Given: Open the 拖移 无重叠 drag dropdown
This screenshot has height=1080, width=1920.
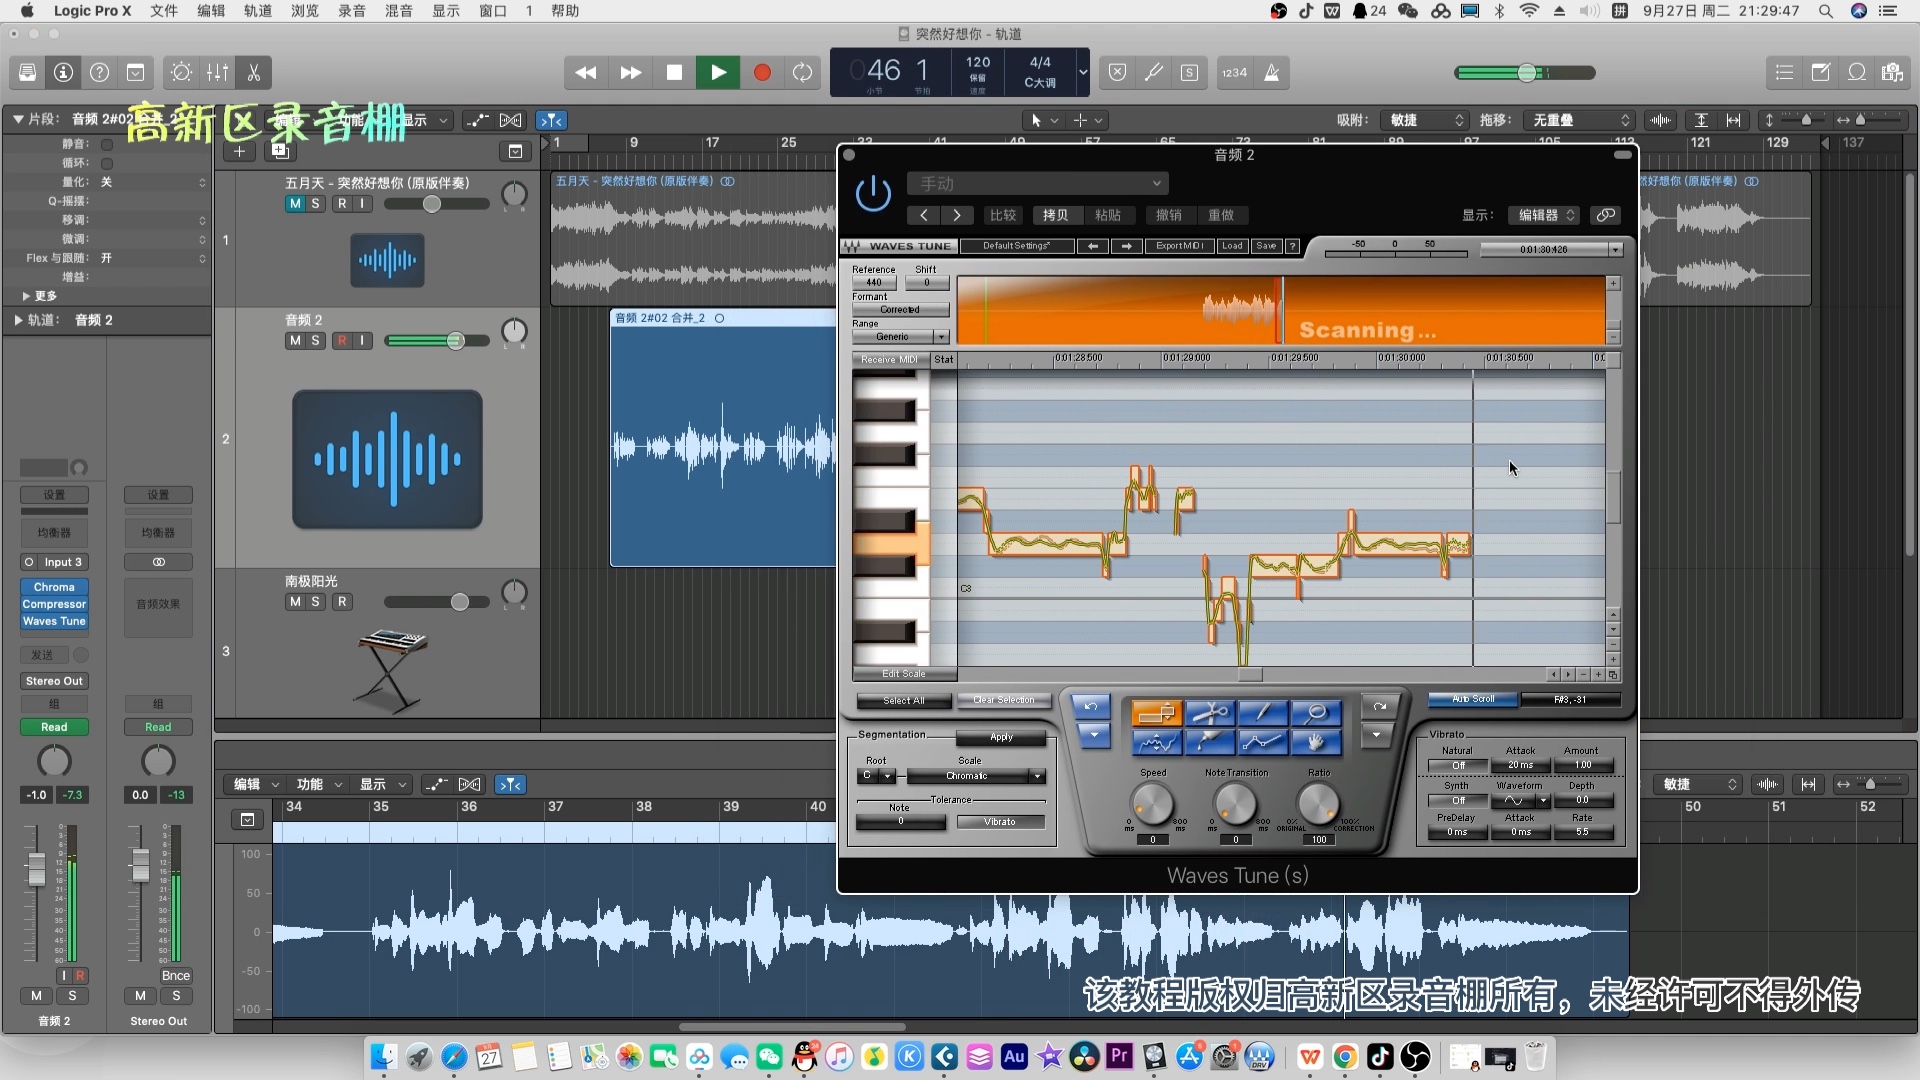Looking at the screenshot, I should coord(1579,120).
